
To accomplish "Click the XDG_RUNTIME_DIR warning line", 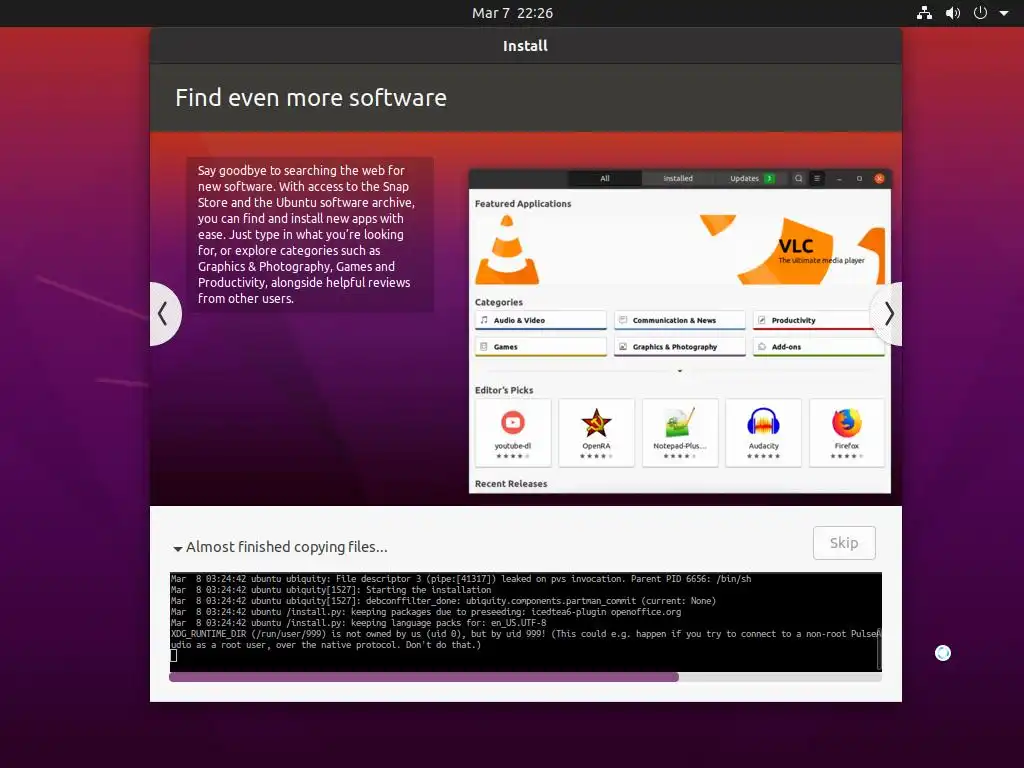I will coord(526,639).
